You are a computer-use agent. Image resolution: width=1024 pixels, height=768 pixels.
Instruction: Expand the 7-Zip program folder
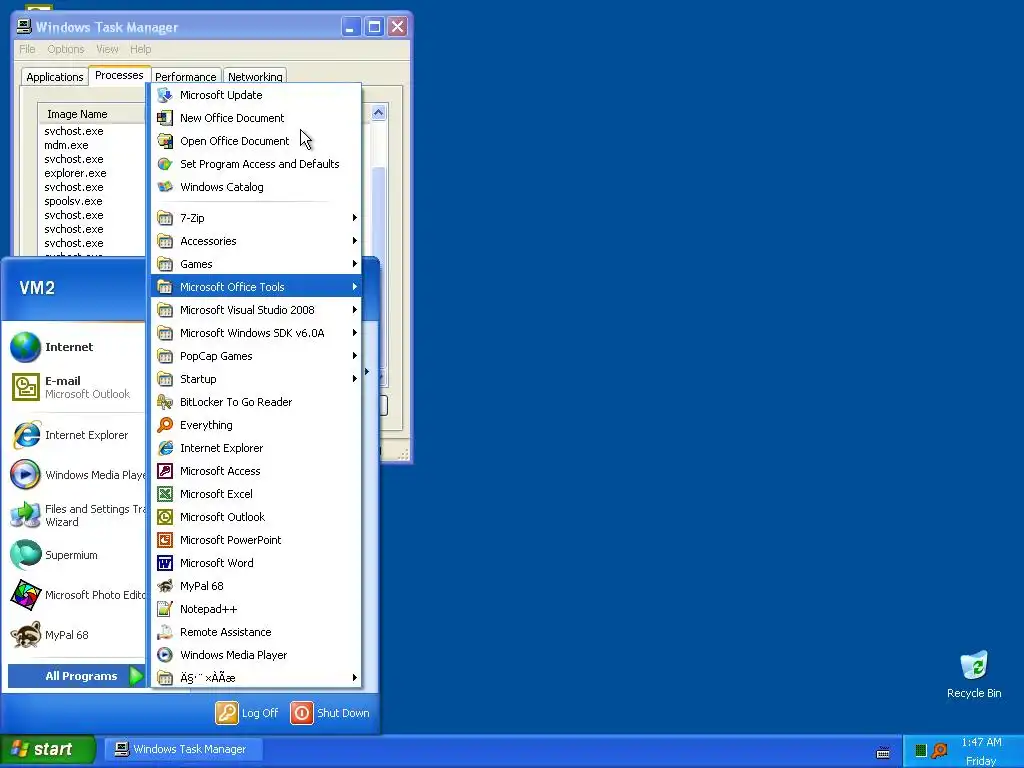[255, 218]
